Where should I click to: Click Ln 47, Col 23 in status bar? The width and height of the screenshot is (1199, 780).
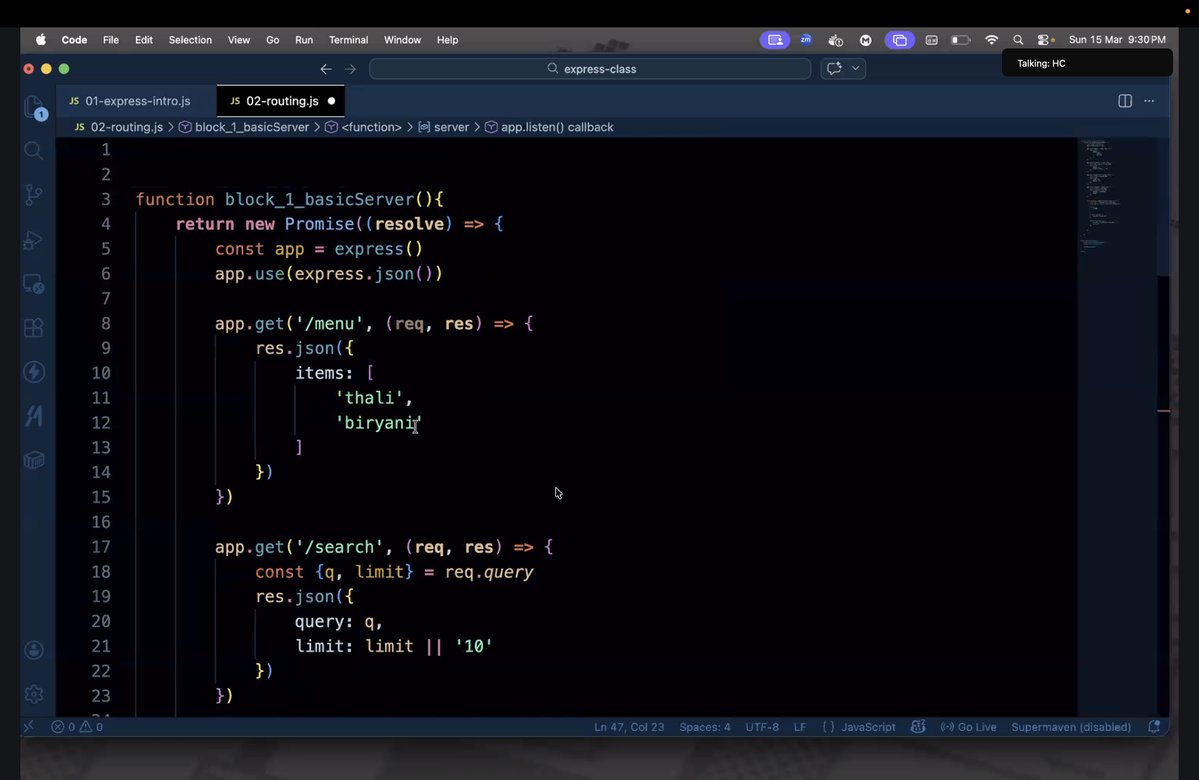[x=629, y=727]
